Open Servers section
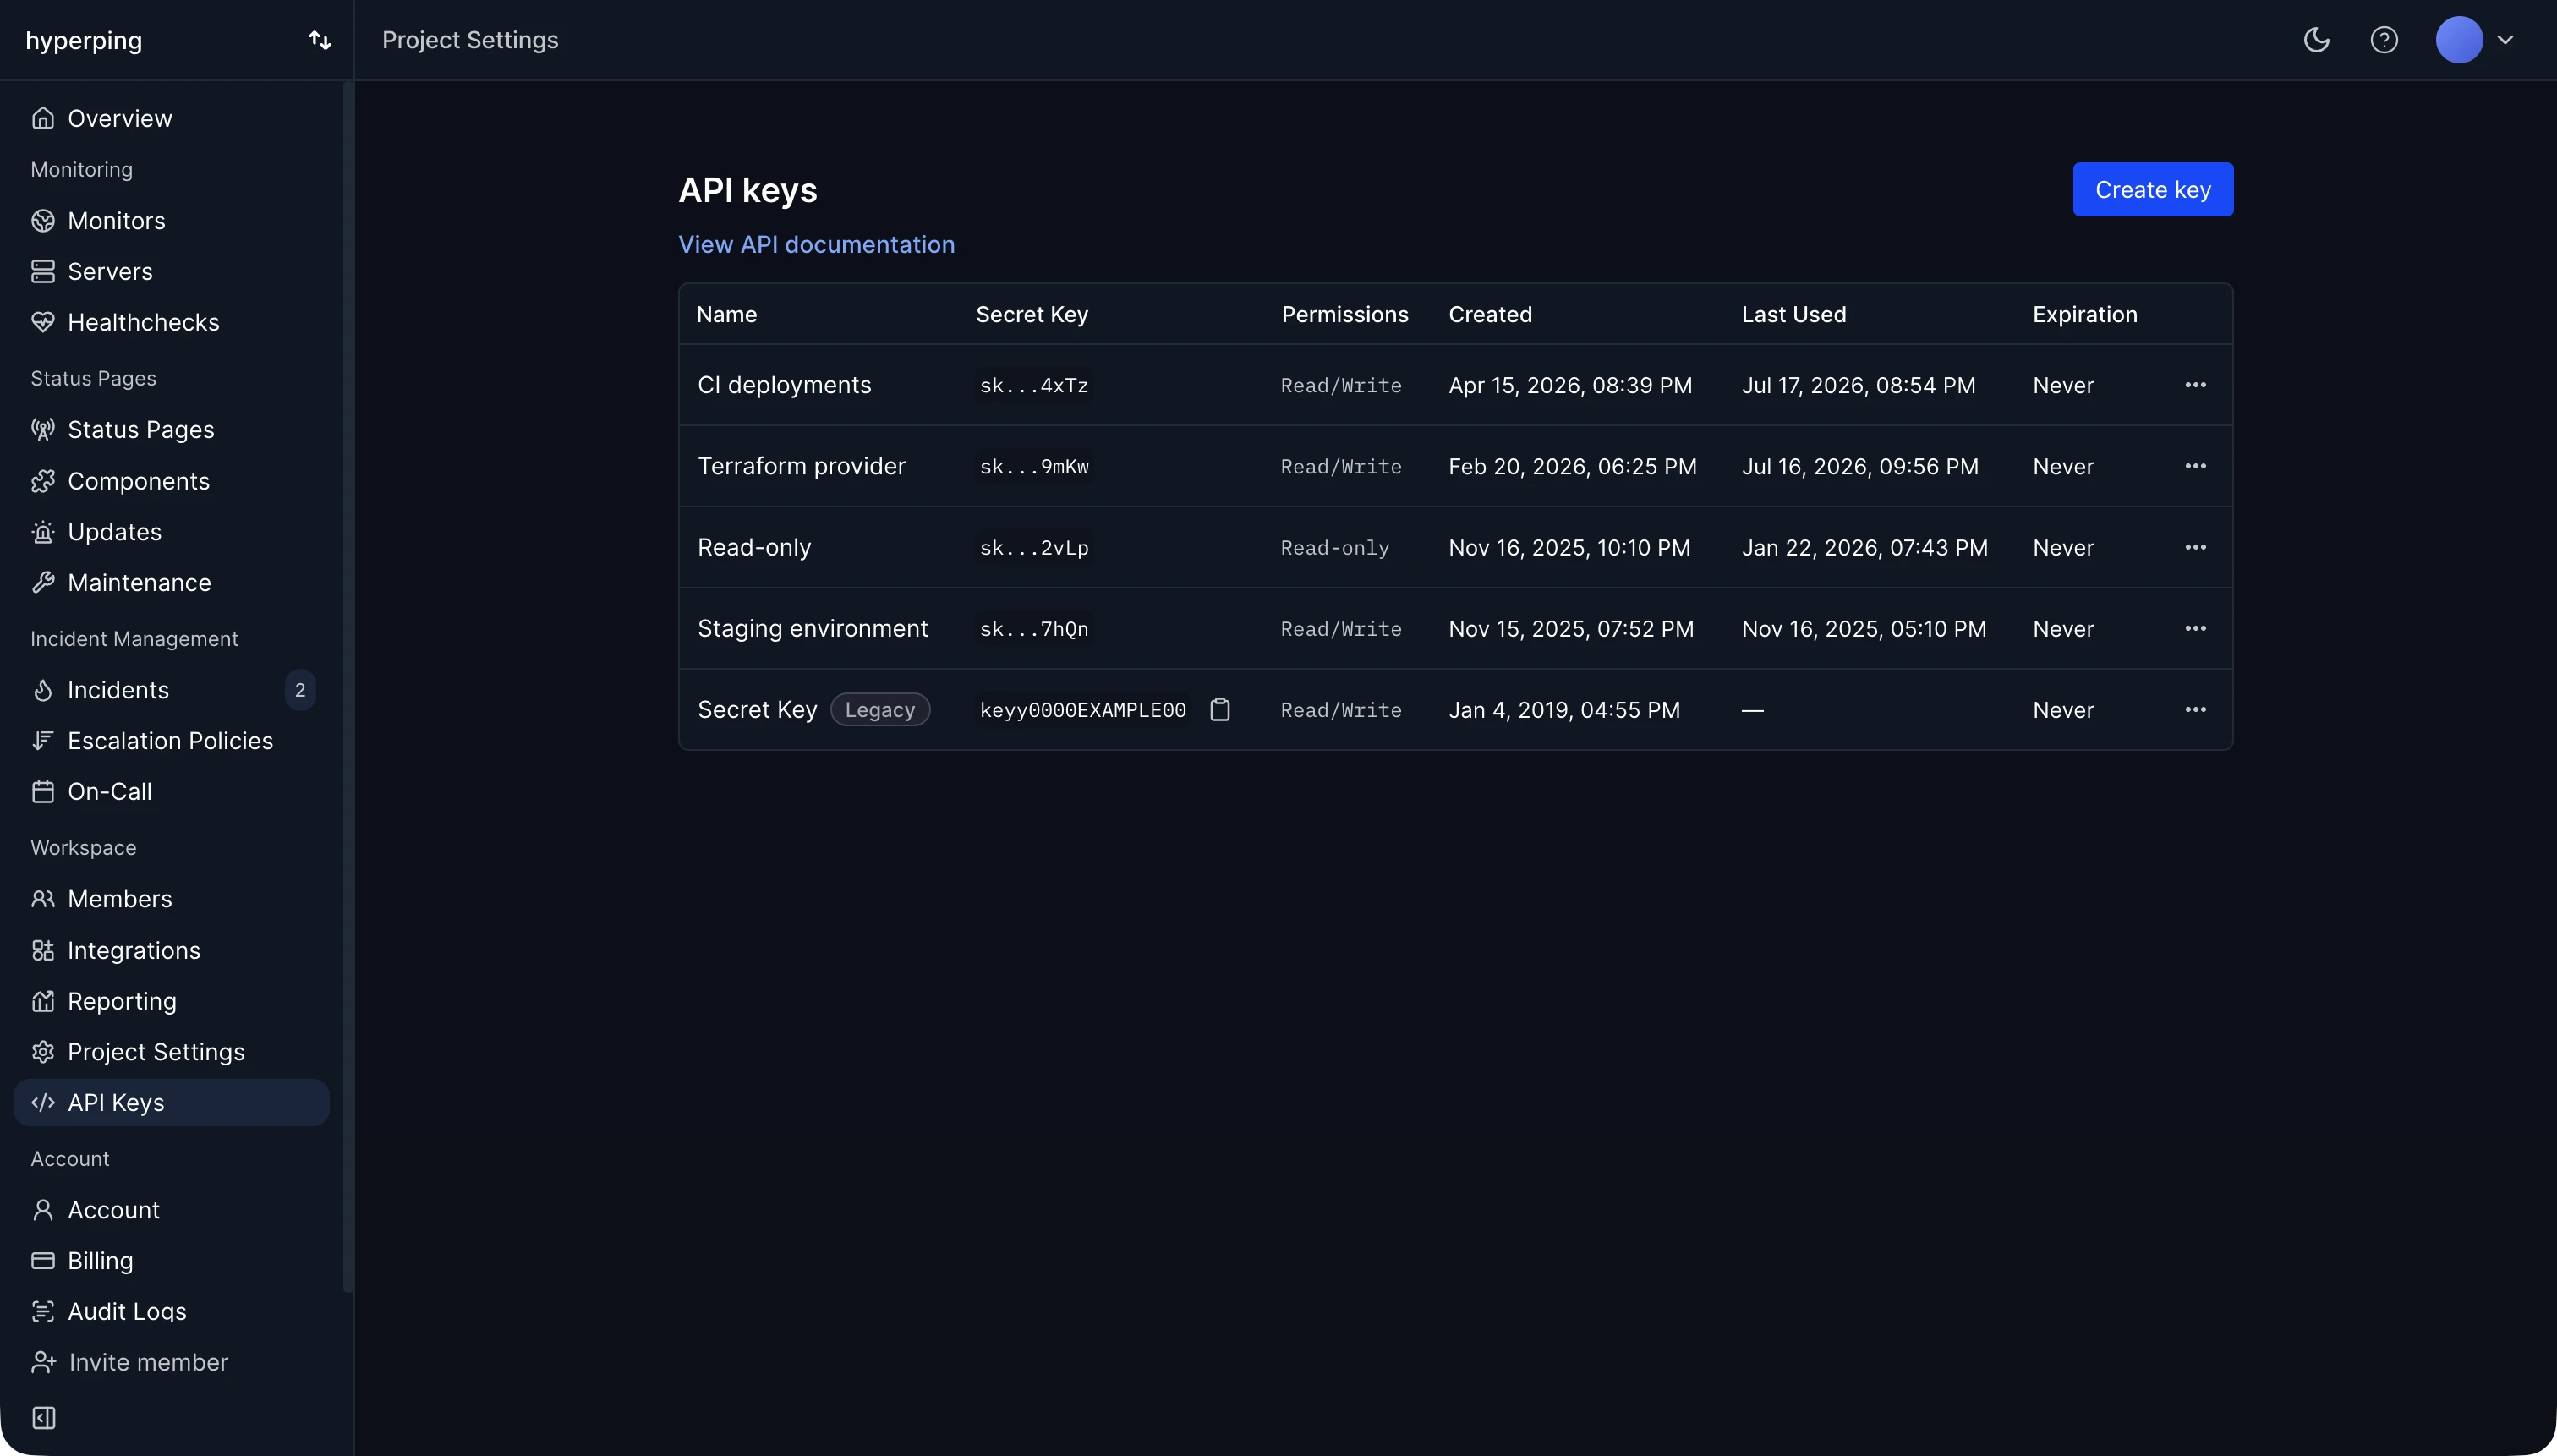2557x1456 pixels. (x=172, y=271)
